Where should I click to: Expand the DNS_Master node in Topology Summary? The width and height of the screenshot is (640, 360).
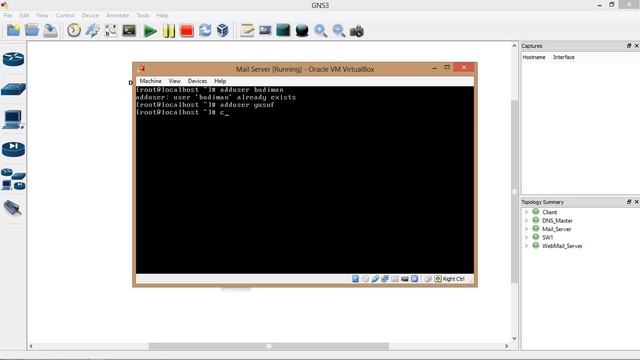(527, 220)
